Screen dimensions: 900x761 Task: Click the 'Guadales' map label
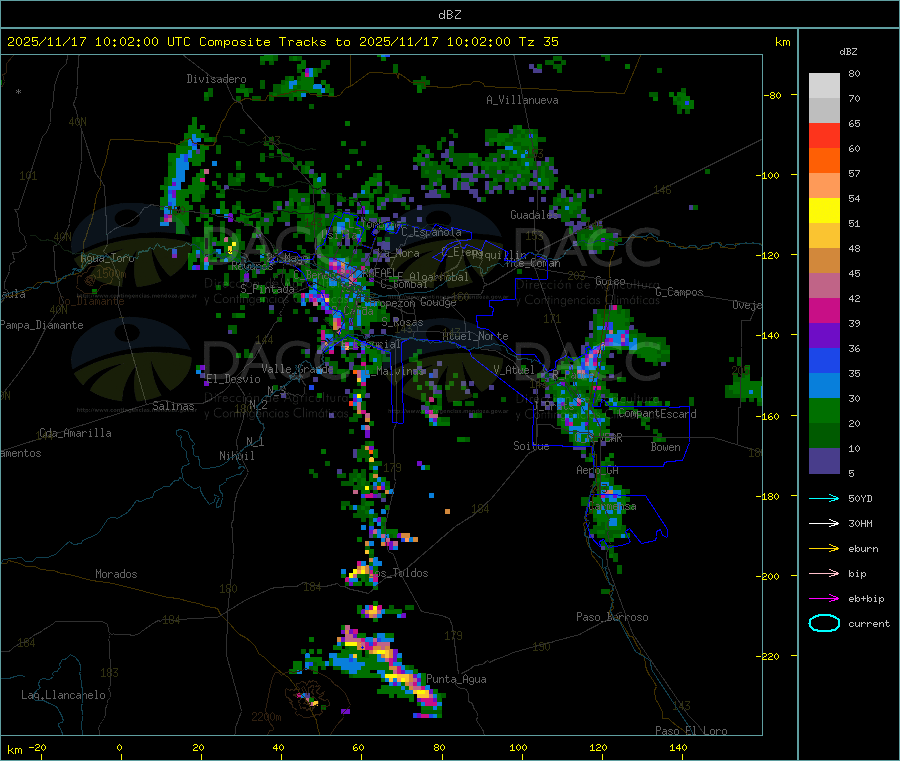point(534,215)
